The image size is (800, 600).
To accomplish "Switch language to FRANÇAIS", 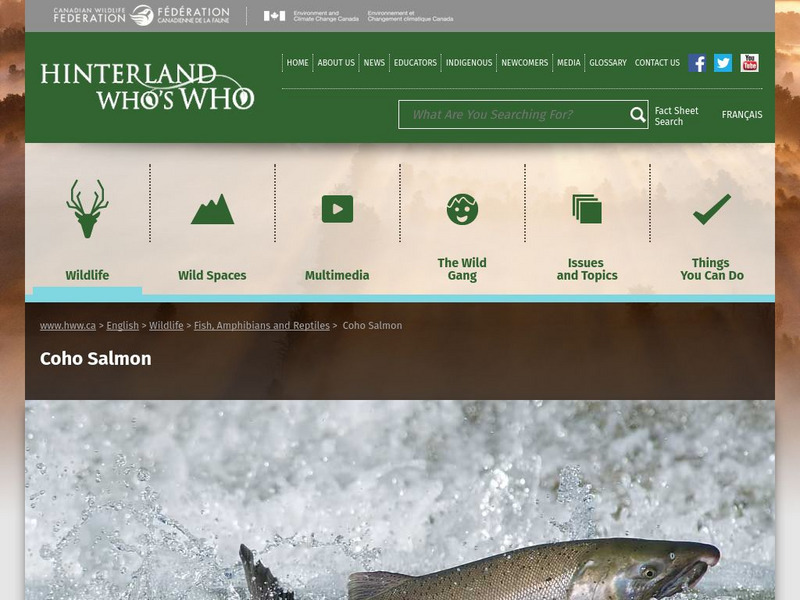I will (742, 115).
